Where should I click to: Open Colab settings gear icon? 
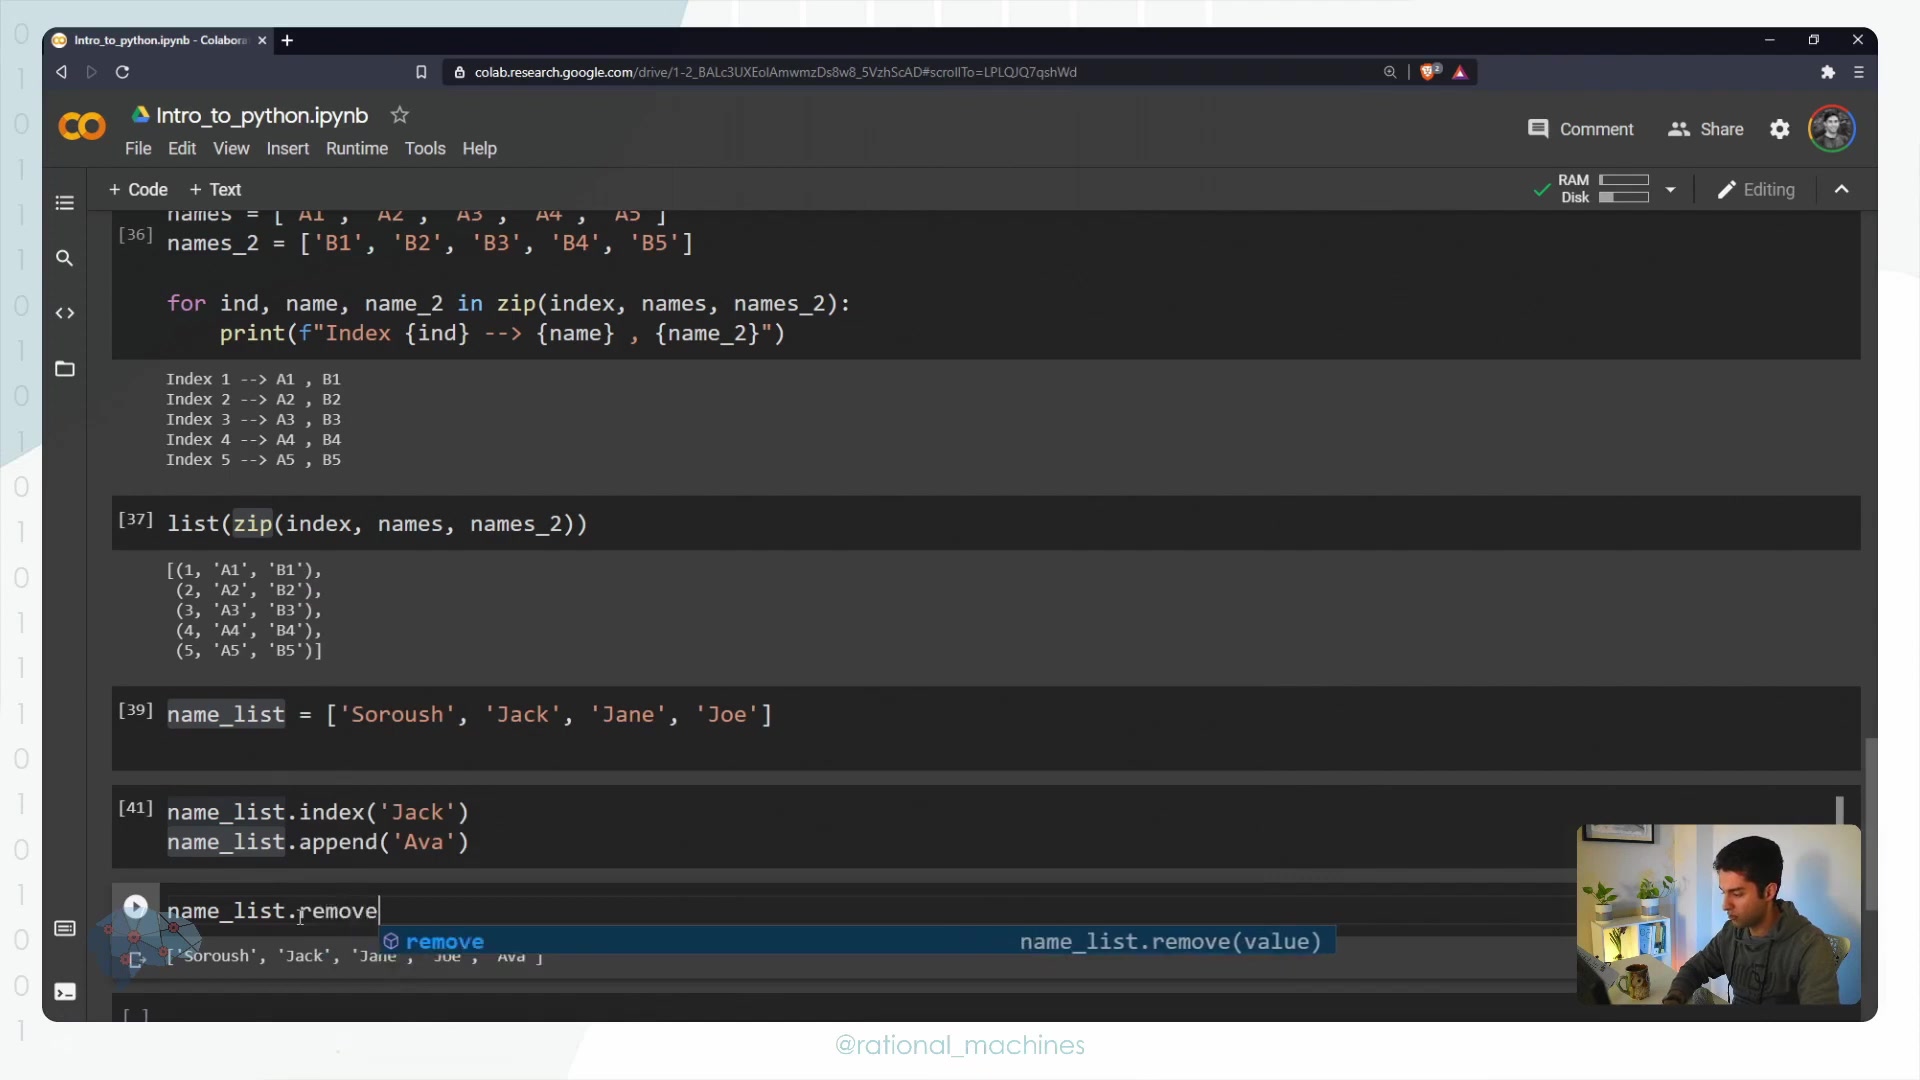[1779, 129]
